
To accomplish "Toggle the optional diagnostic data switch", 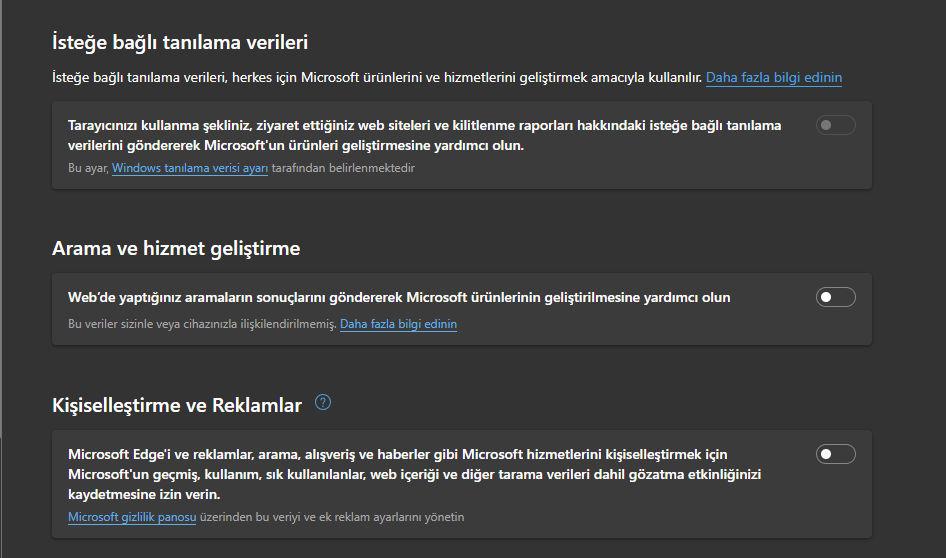I will click(x=836, y=125).
